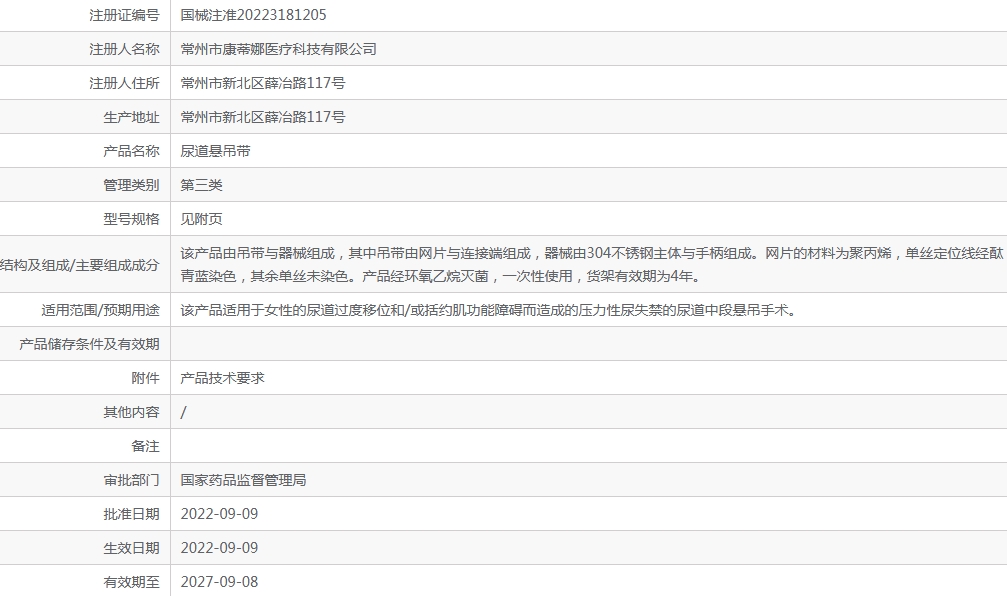
Task: Click the 生效日期 value 2022-09-09
Action: (219, 548)
